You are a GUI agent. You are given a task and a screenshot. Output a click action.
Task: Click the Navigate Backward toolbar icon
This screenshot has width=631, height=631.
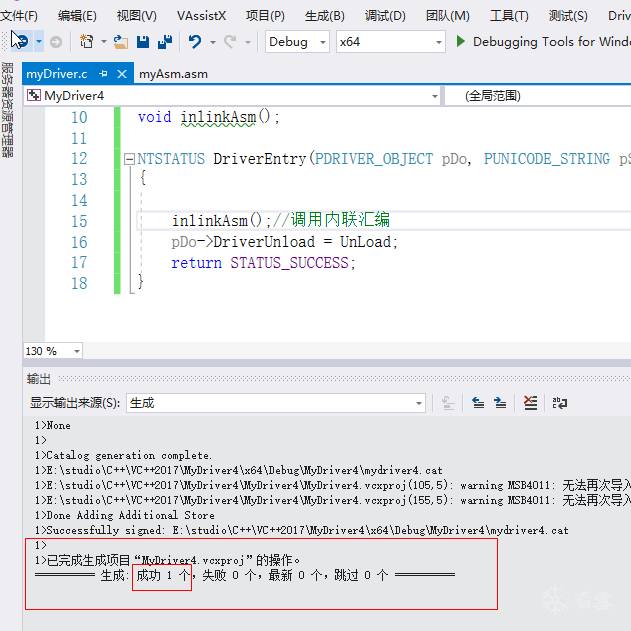coord(21,41)
